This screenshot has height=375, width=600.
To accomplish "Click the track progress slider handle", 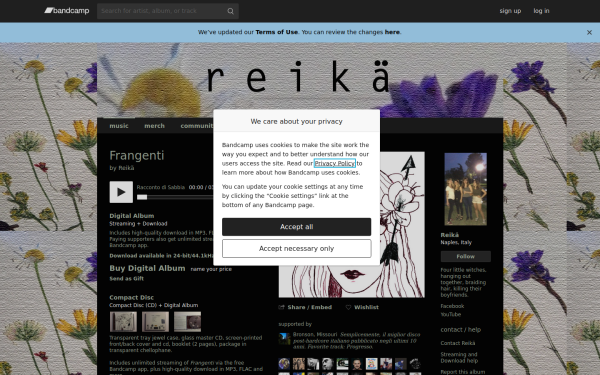I will pyautogui.click(x=142, y=197).
